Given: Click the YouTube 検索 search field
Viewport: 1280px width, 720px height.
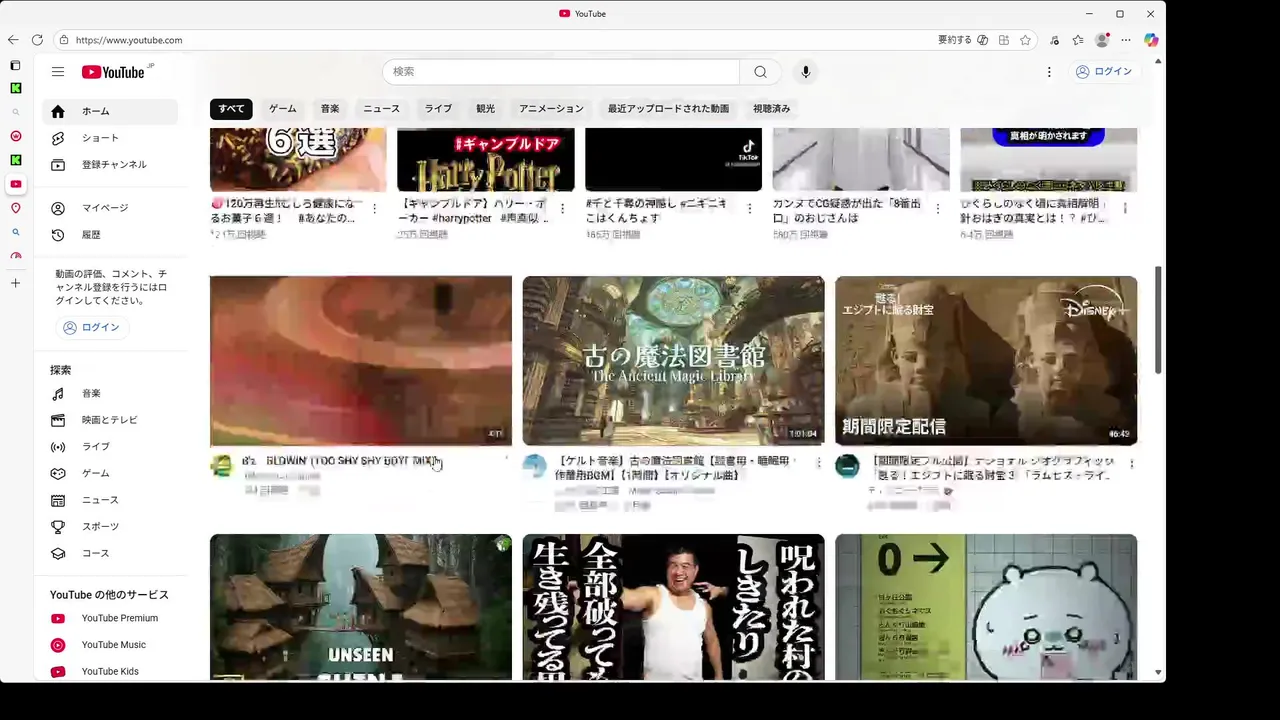Looking at the screenshot, I should tap(561, 72).
